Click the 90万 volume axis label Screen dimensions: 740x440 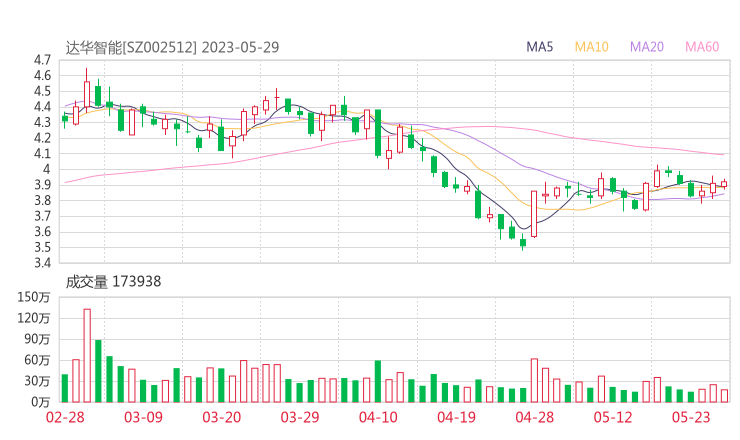tap(37, 339)
